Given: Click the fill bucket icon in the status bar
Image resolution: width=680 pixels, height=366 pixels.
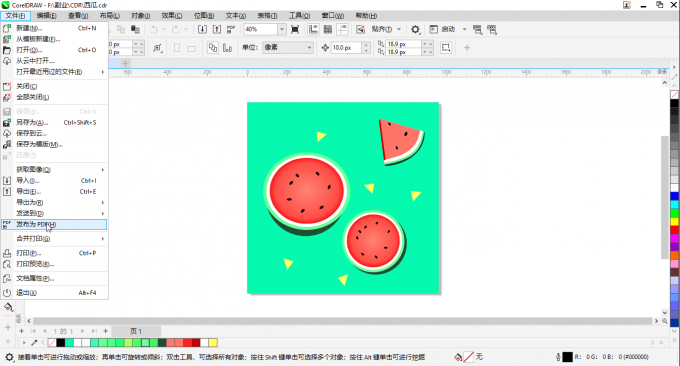Looking at the screenshot, I should (458, 357).
